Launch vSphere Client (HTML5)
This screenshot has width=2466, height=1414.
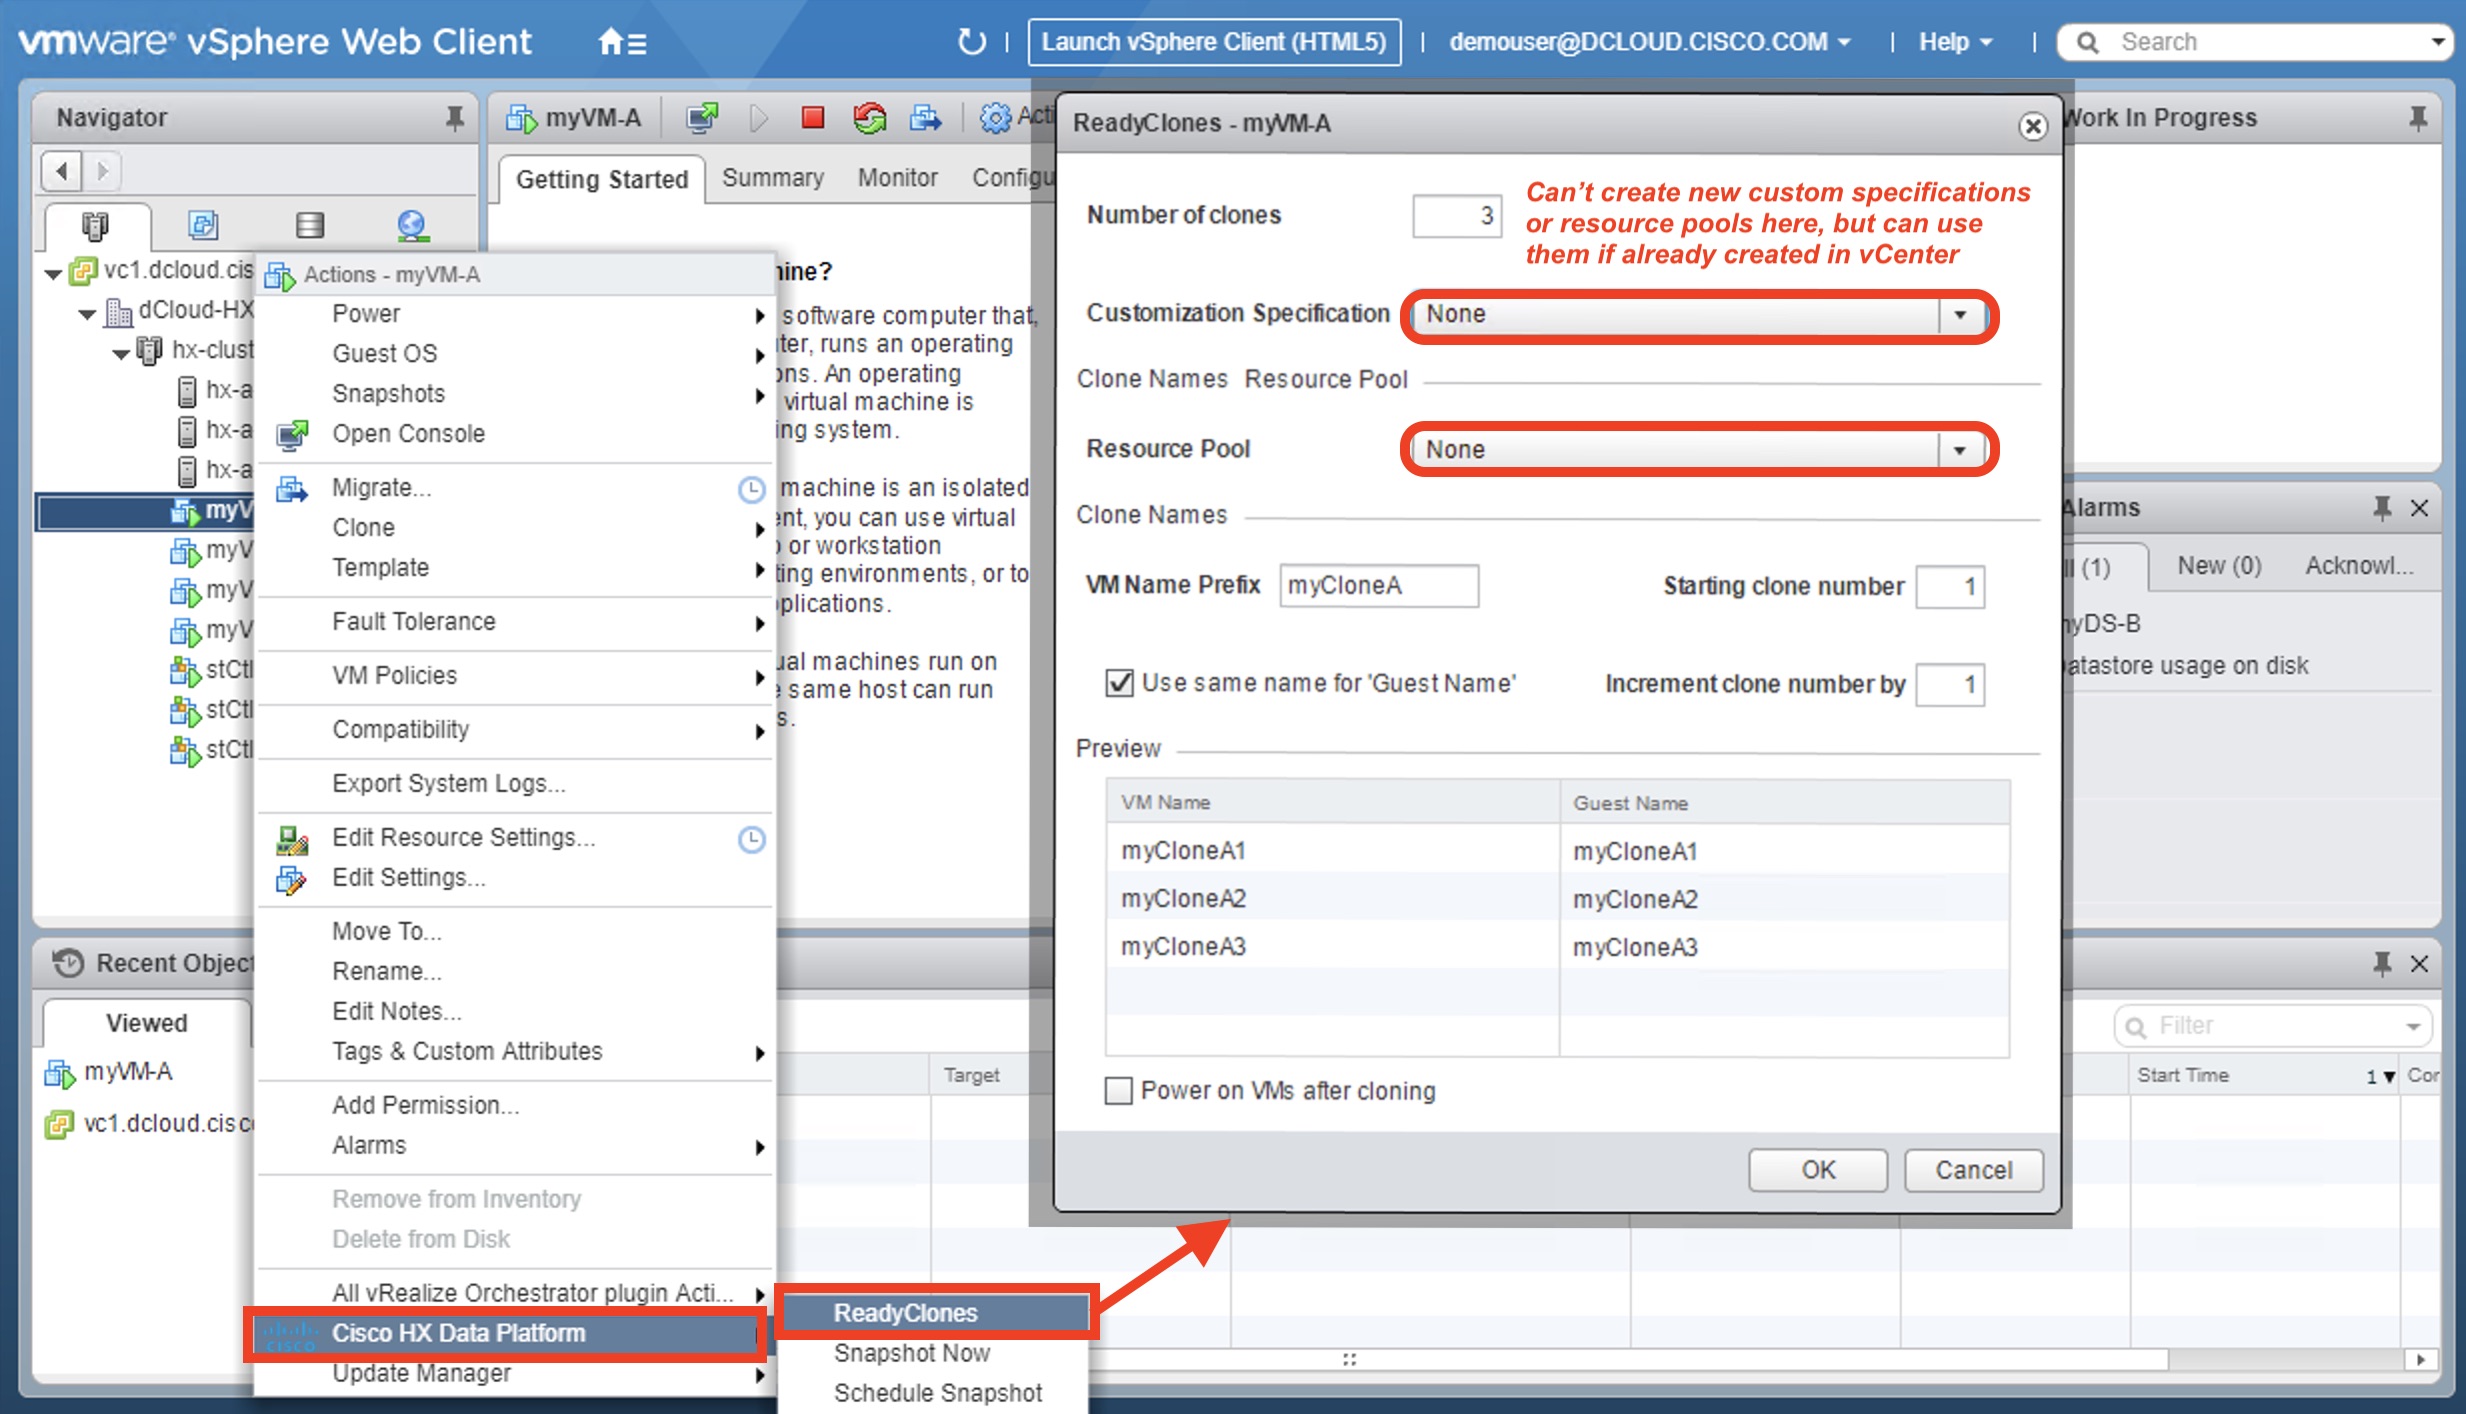(x=1213, y=42)
